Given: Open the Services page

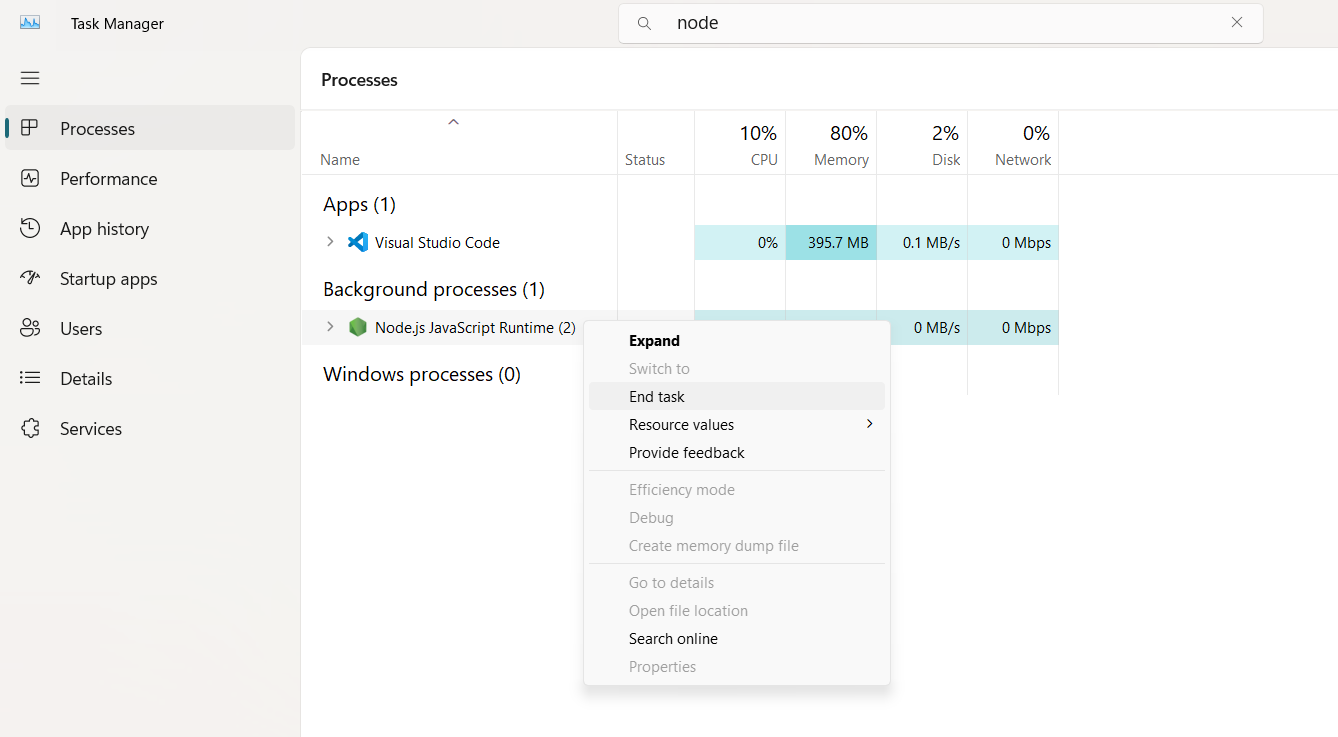Looking at the screenshot, I should click(x=150, y=428).
